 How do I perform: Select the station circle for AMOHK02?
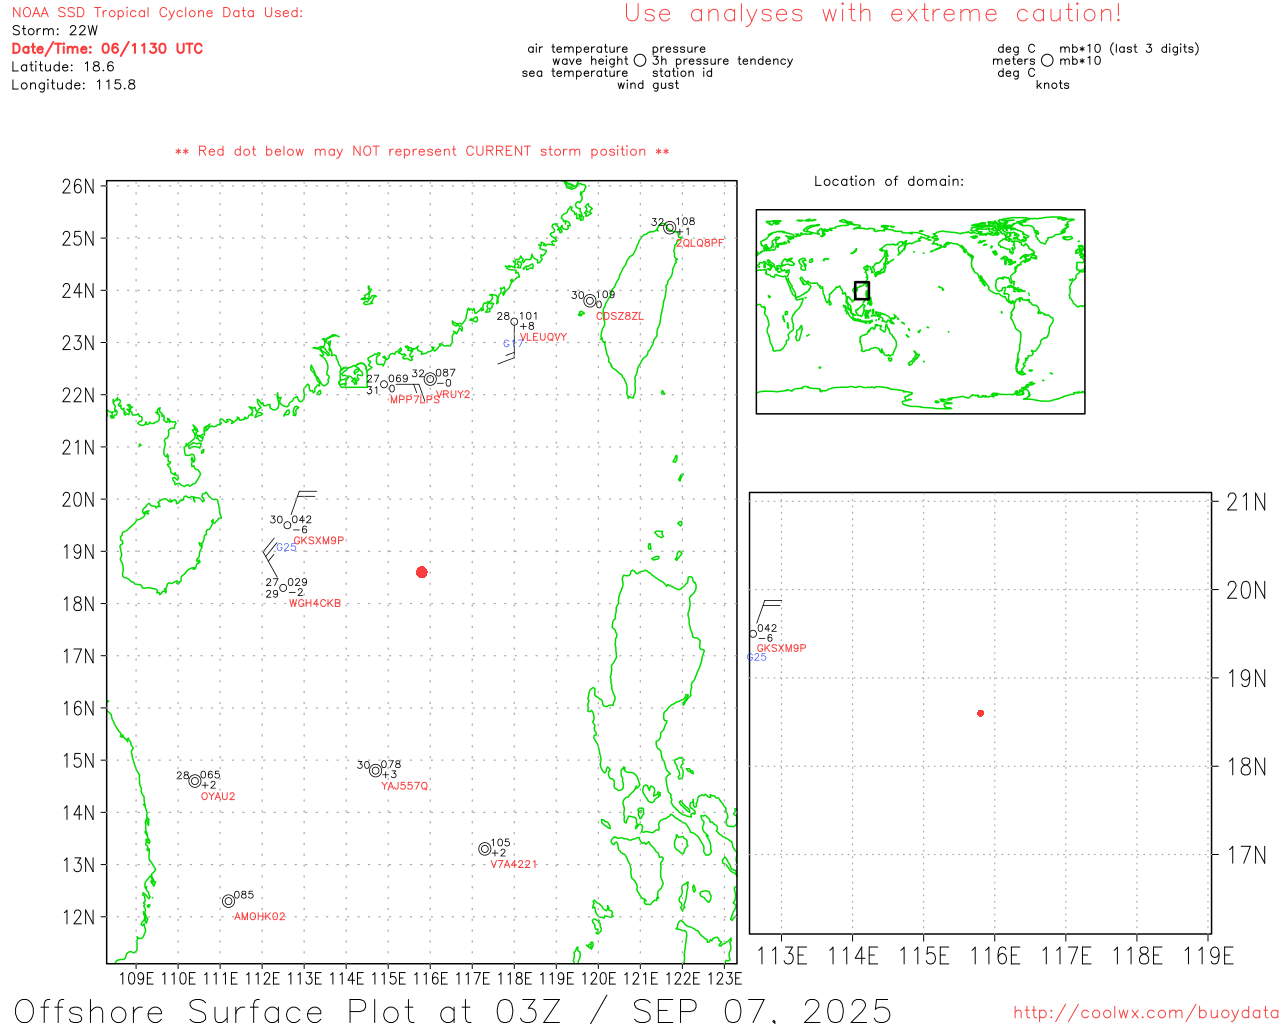(x=228, y=901)
